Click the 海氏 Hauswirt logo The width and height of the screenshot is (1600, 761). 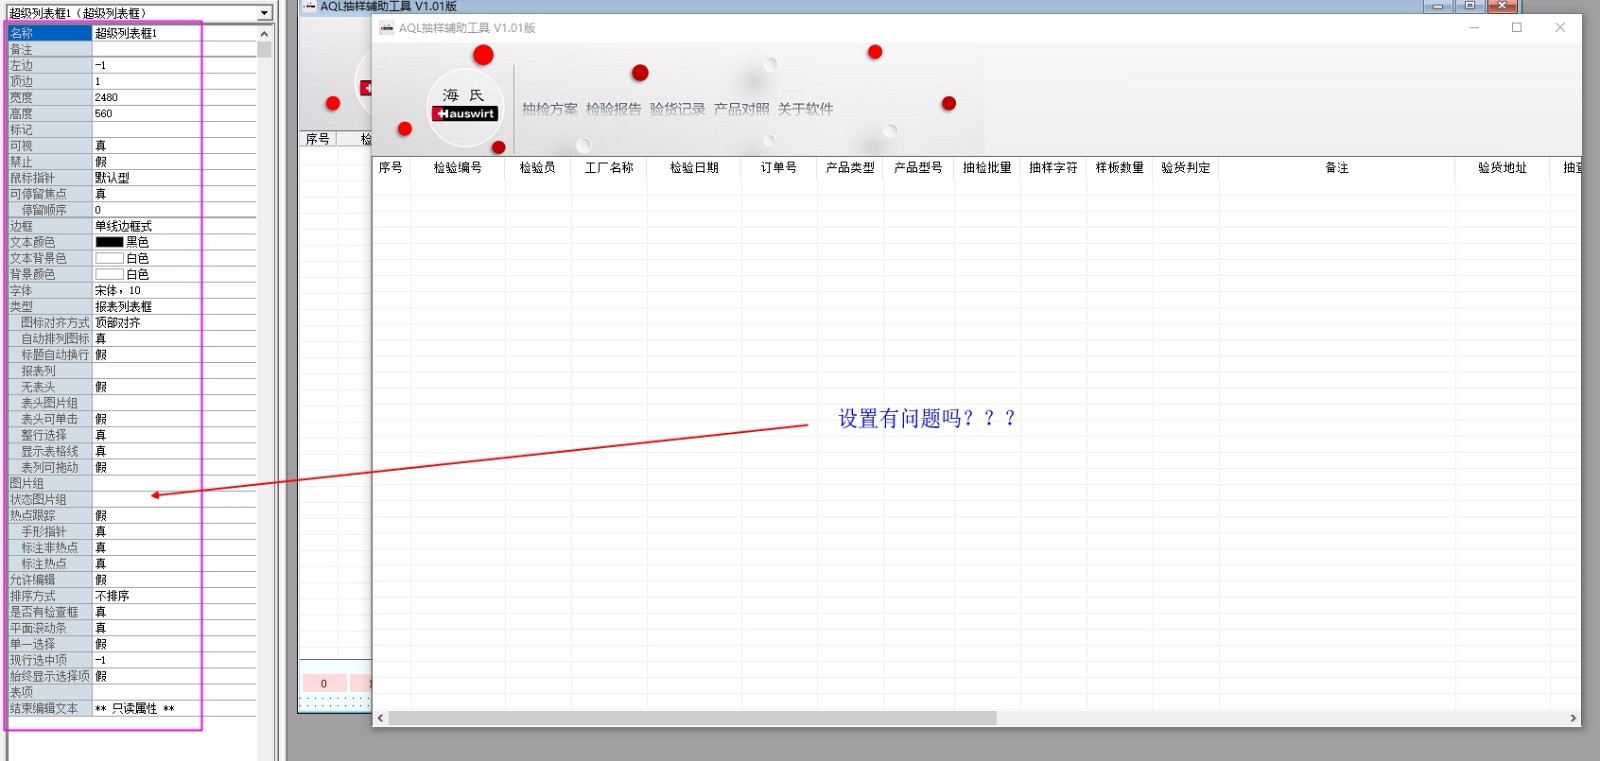(465, 106)
